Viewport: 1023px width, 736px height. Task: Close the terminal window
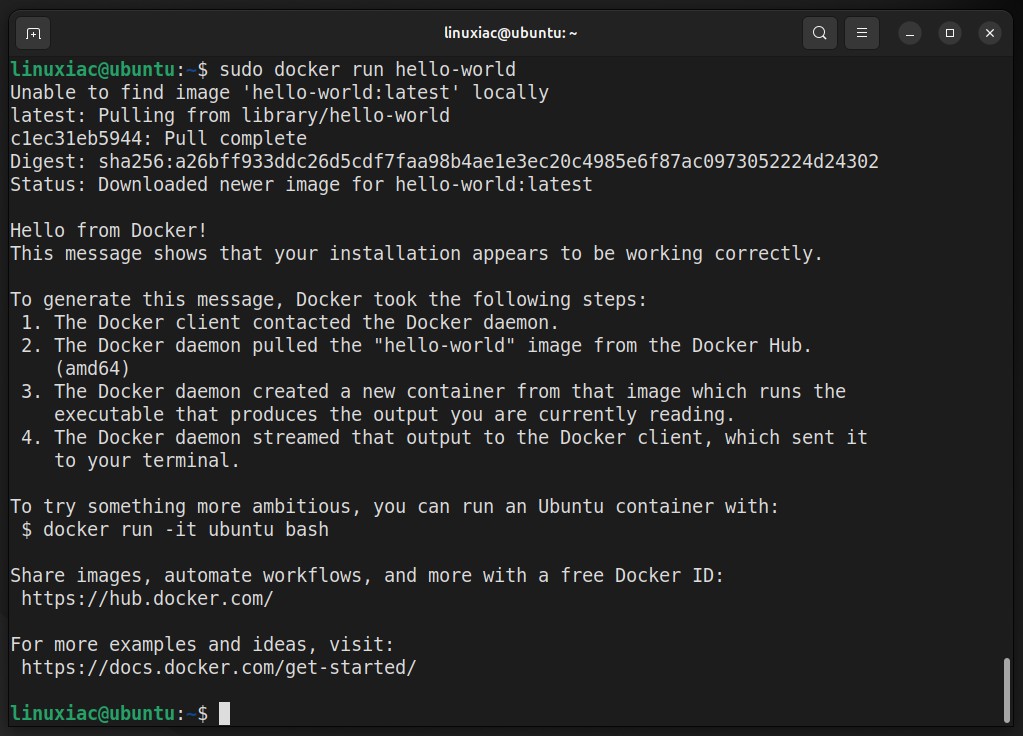990,33
